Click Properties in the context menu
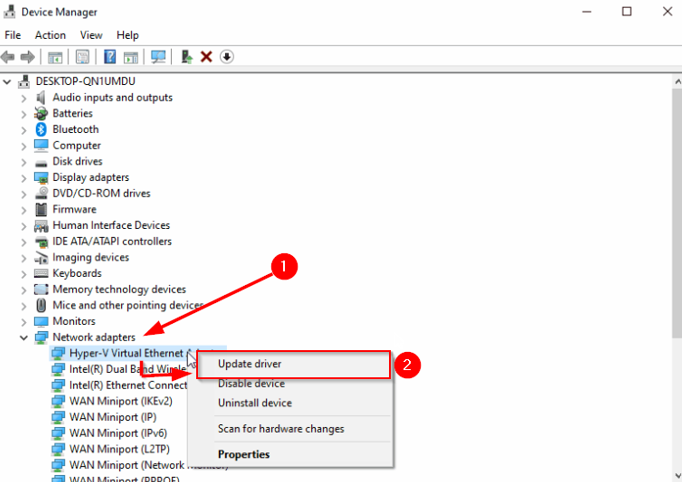Screen dimensions: 682x482 pyautogui.click(x=243, y=454)
